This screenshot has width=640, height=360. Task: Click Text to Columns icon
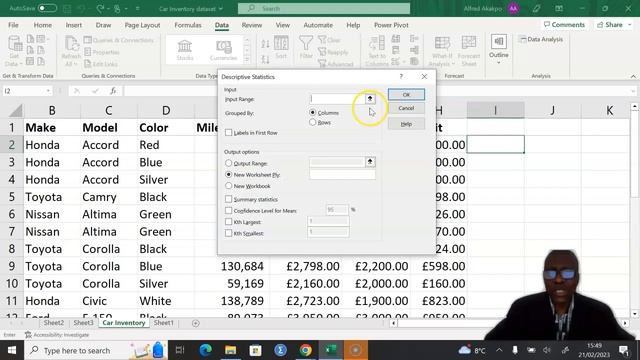pos(377,43)
